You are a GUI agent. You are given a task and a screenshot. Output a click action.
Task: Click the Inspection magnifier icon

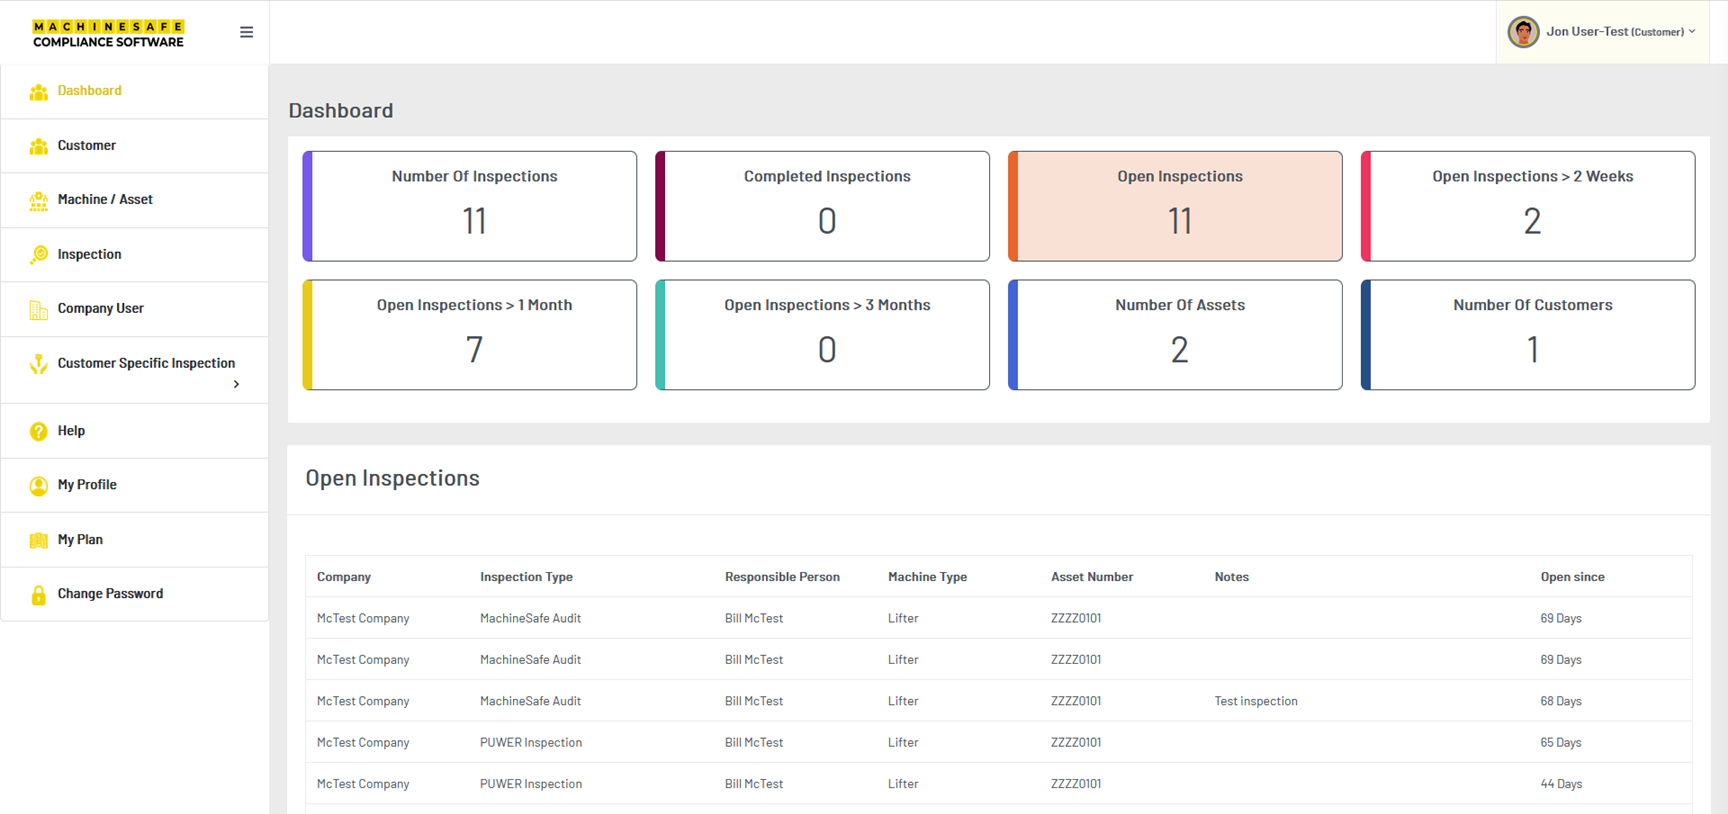click(38, 255)
